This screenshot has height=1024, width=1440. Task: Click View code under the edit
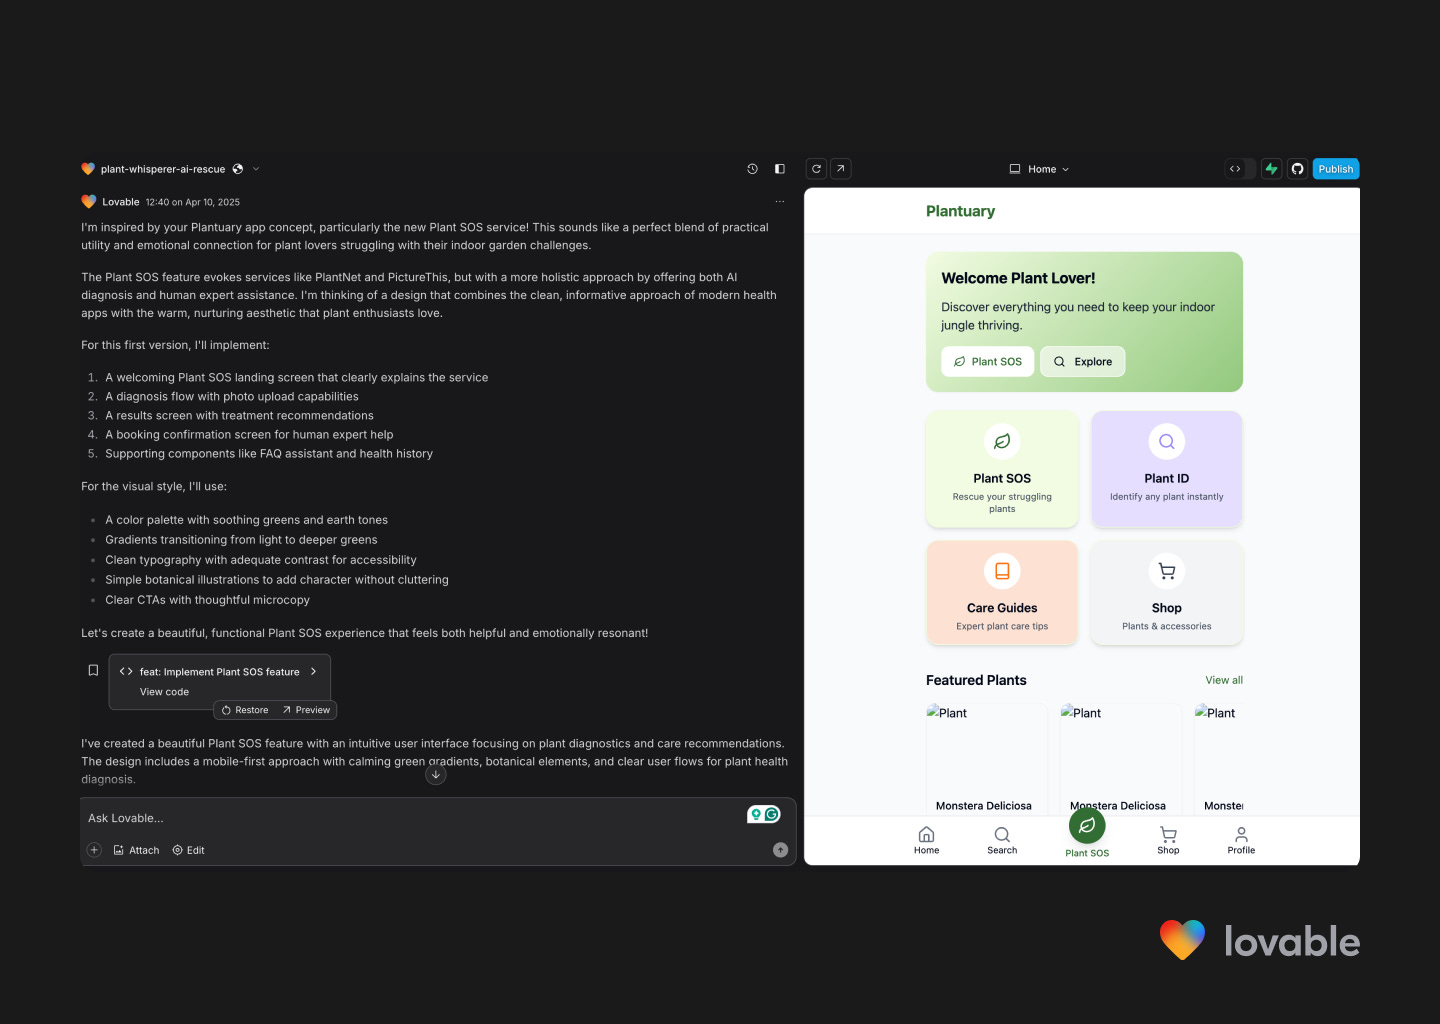[x=164, y=692]
